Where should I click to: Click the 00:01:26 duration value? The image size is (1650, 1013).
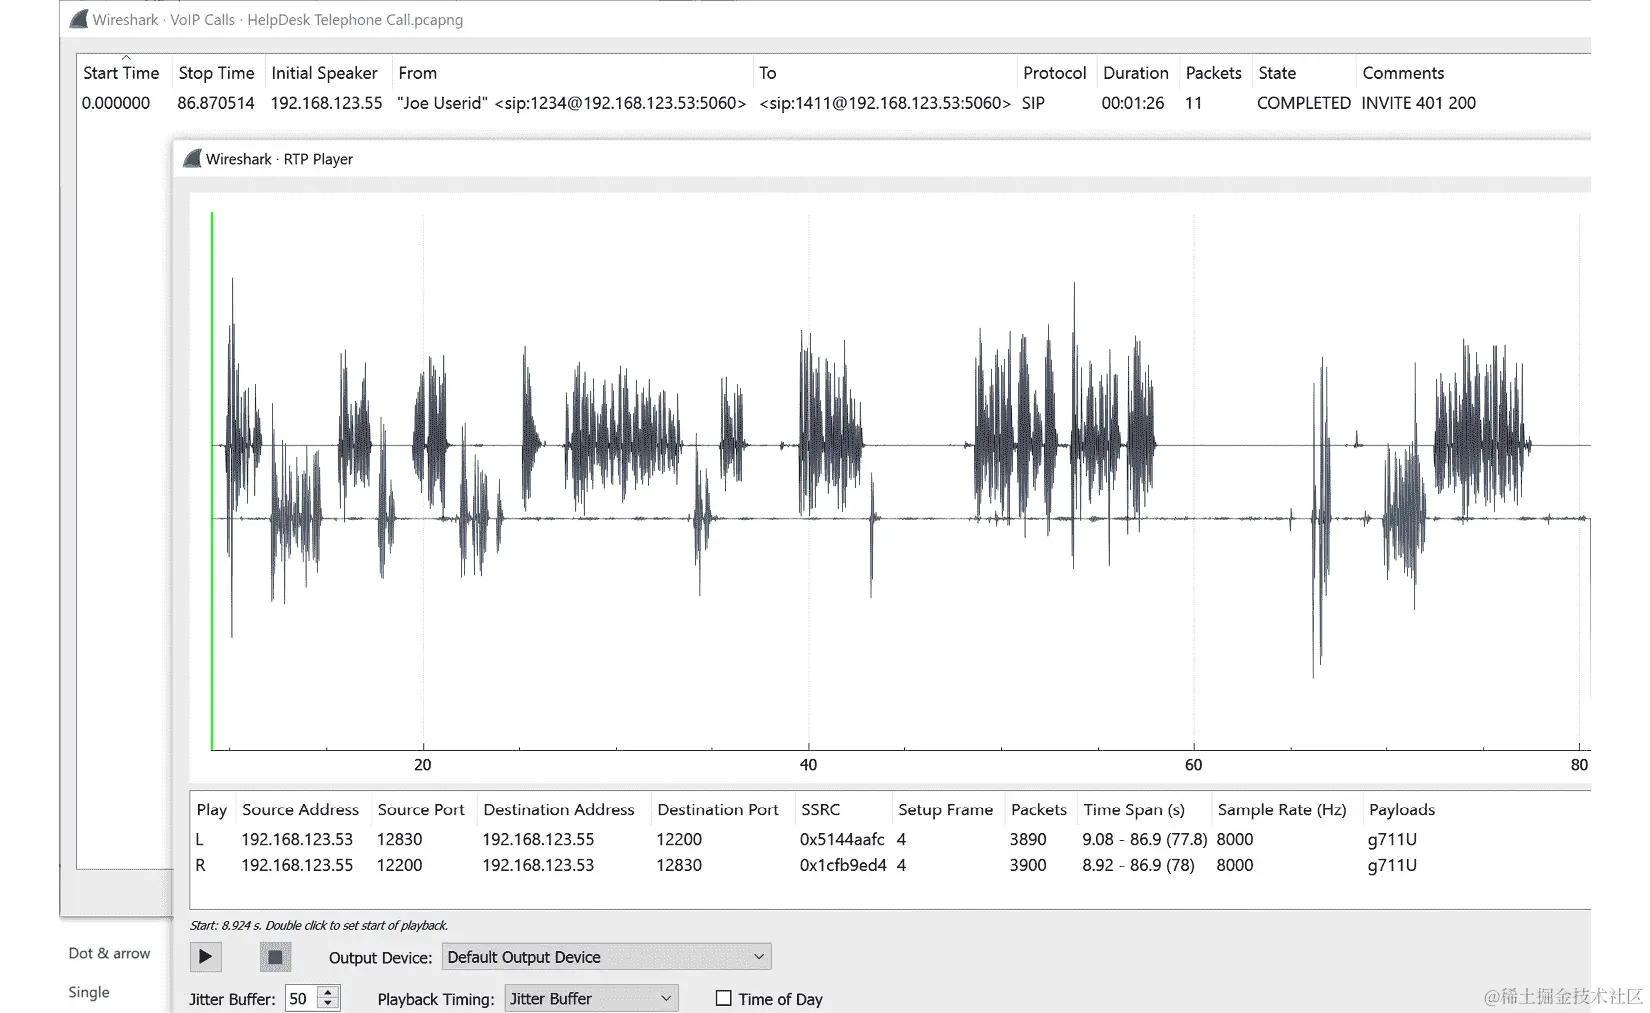pos(1132,103)
